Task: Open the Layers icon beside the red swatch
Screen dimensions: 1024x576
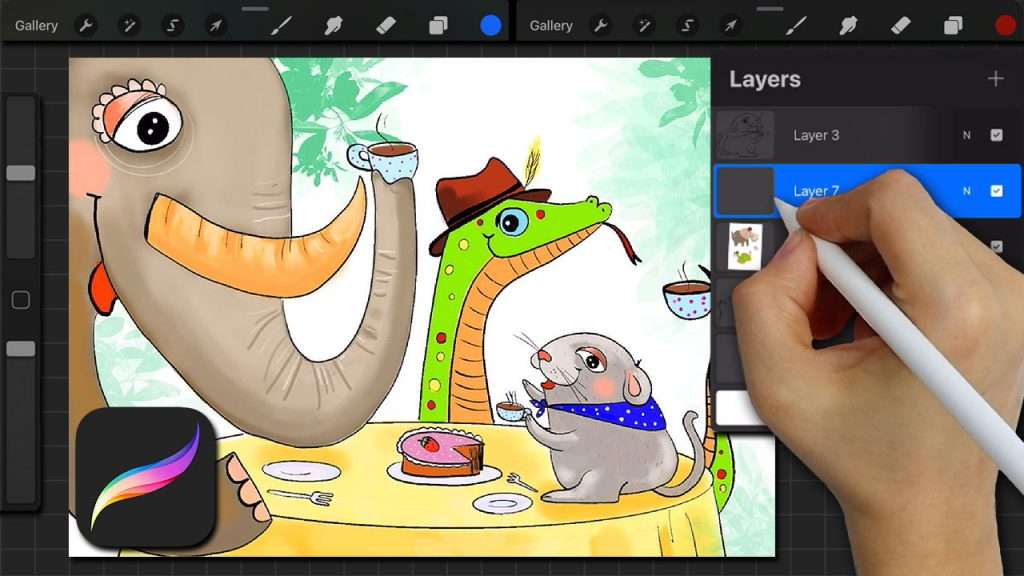Action: pyautogui.click(x=952, y=26)
